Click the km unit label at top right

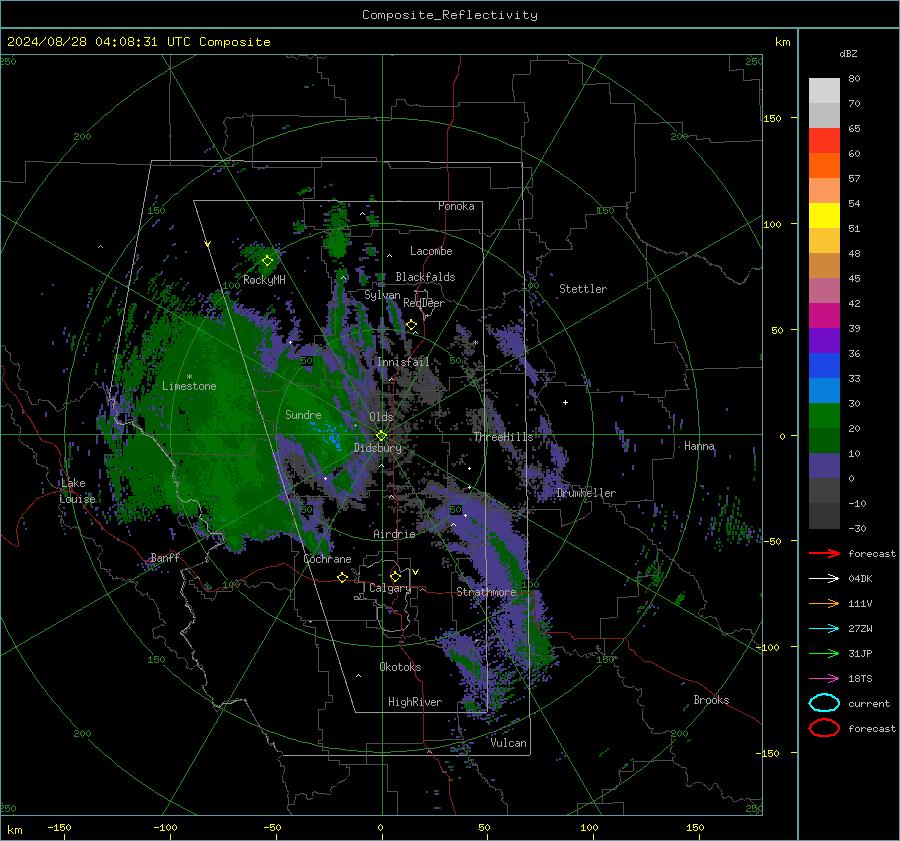point(782,42)
